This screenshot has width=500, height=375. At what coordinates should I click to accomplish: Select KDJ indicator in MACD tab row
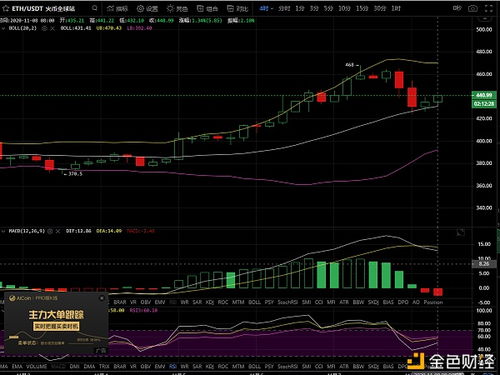point(210,302)
